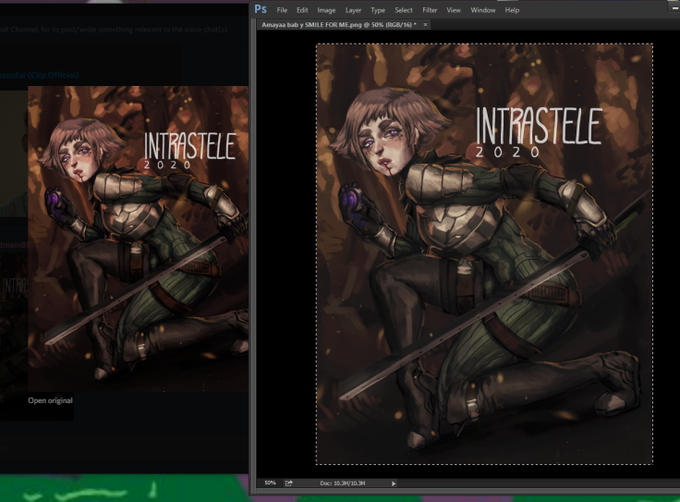This screenshot has width=680, height=502.
Task: Click the enlarged artwork preview in left window
Action: [138, 238]
